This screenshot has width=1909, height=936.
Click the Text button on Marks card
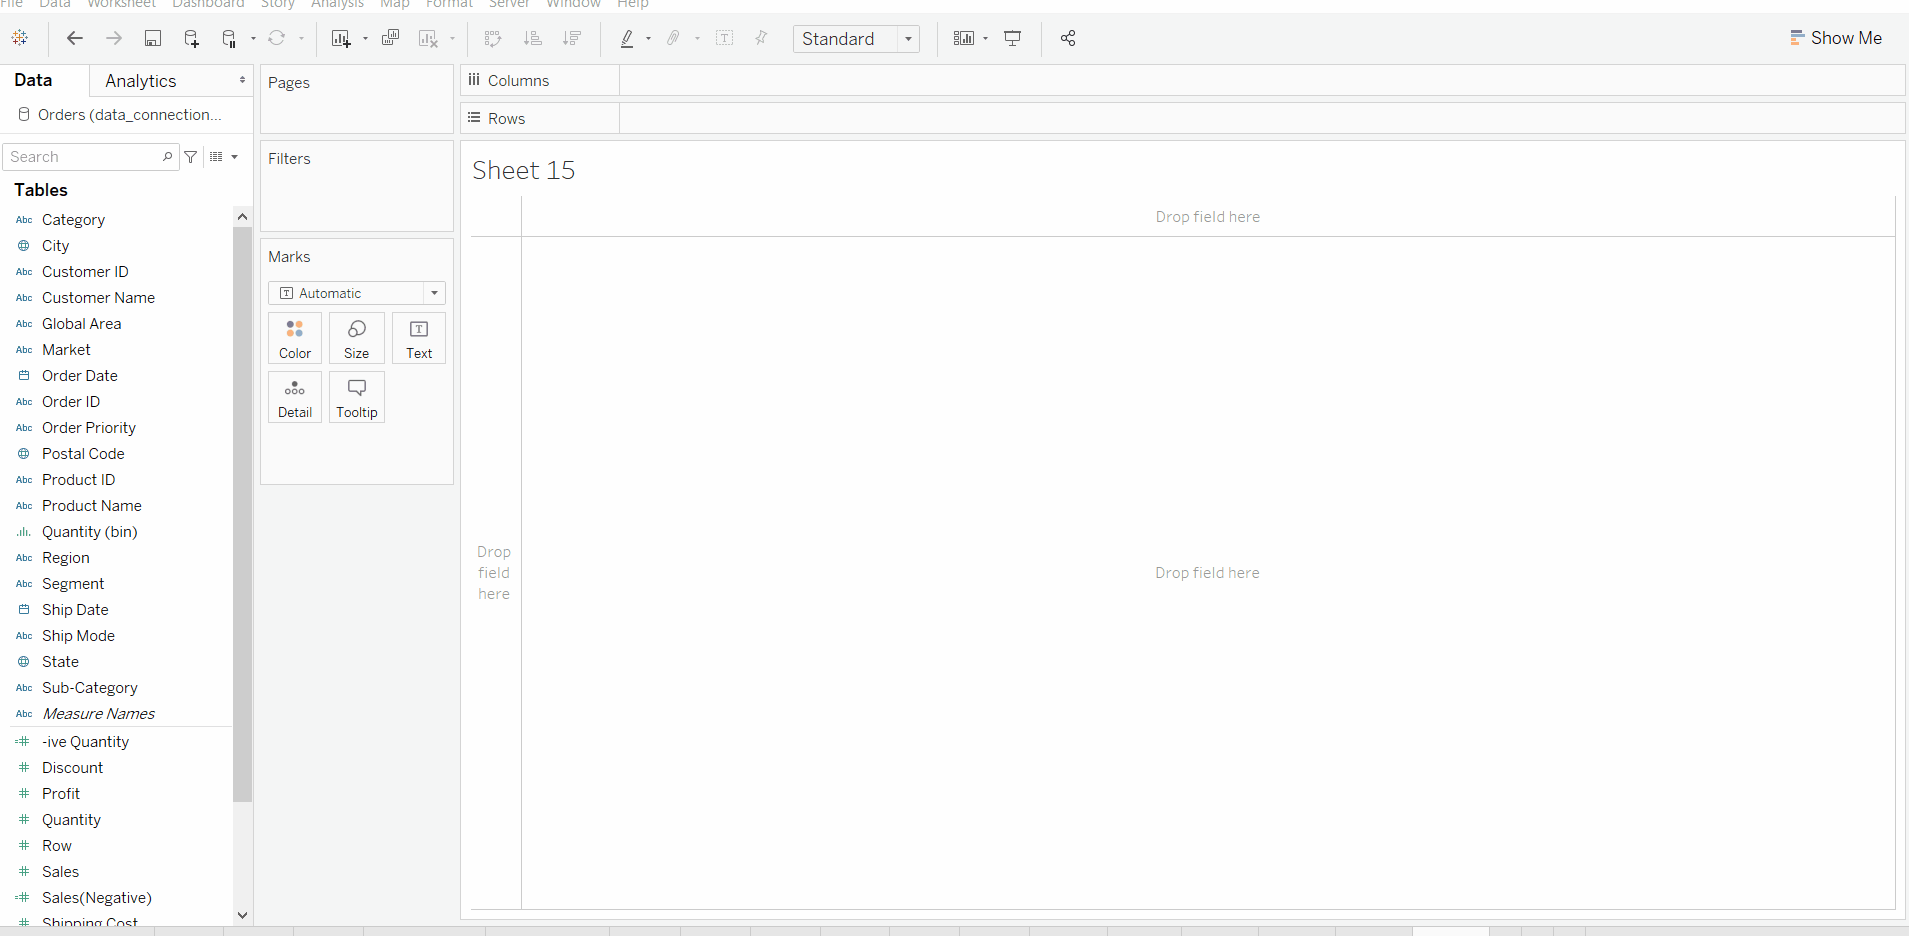[419, 339]
